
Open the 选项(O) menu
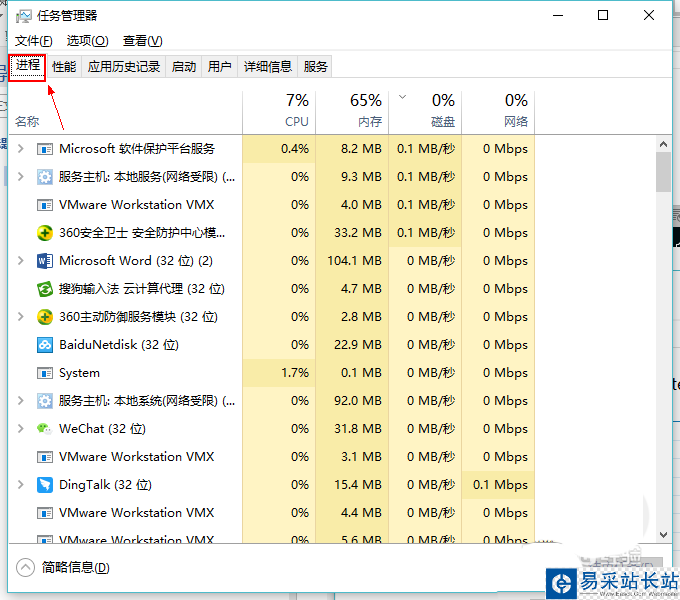87,41
